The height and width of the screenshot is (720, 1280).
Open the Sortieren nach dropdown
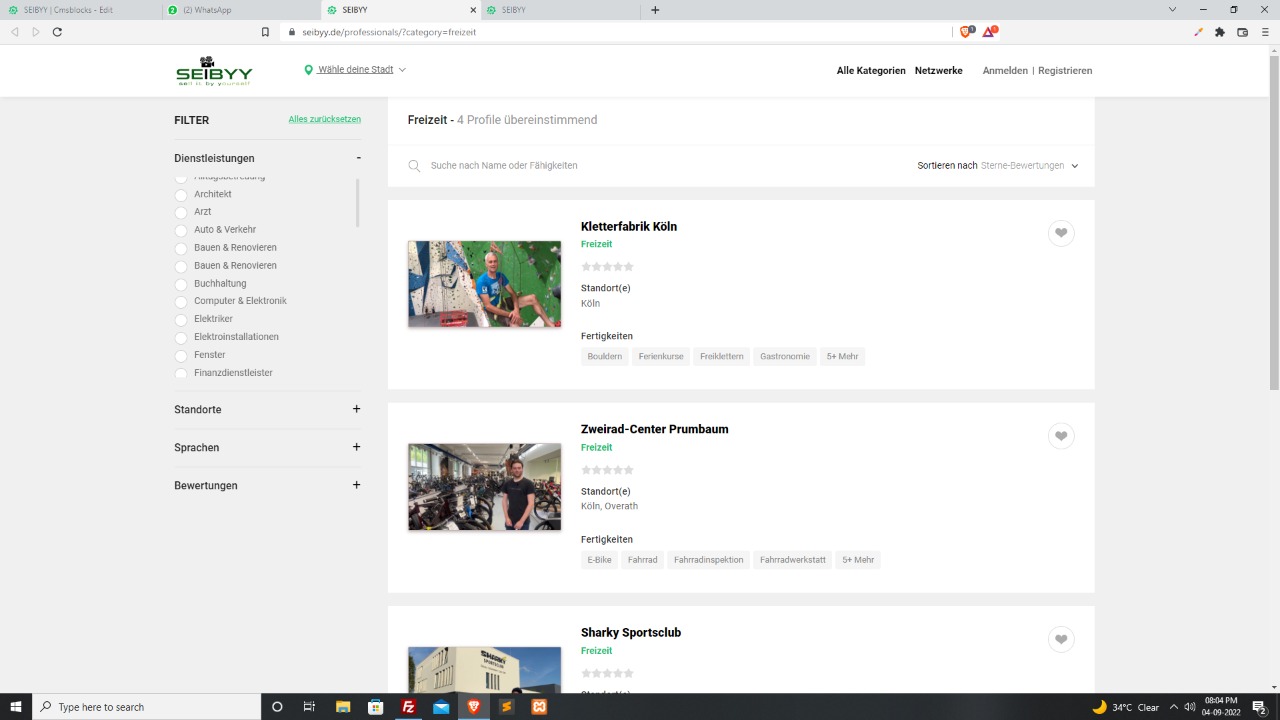tap(997, 166)
